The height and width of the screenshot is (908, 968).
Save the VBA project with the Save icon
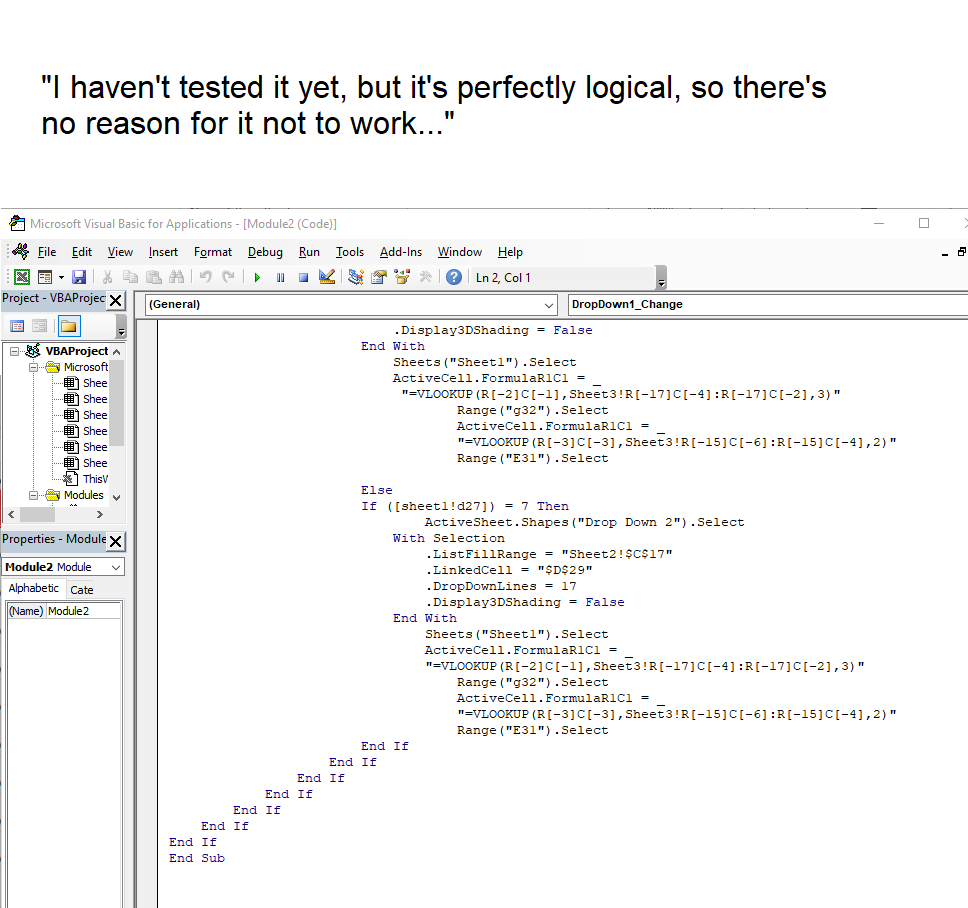pyautogui.click(x=79, y=277)
